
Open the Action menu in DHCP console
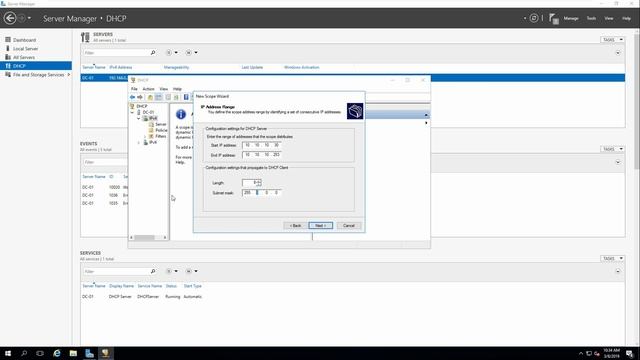pyautogui.click(x=149, y=89)
